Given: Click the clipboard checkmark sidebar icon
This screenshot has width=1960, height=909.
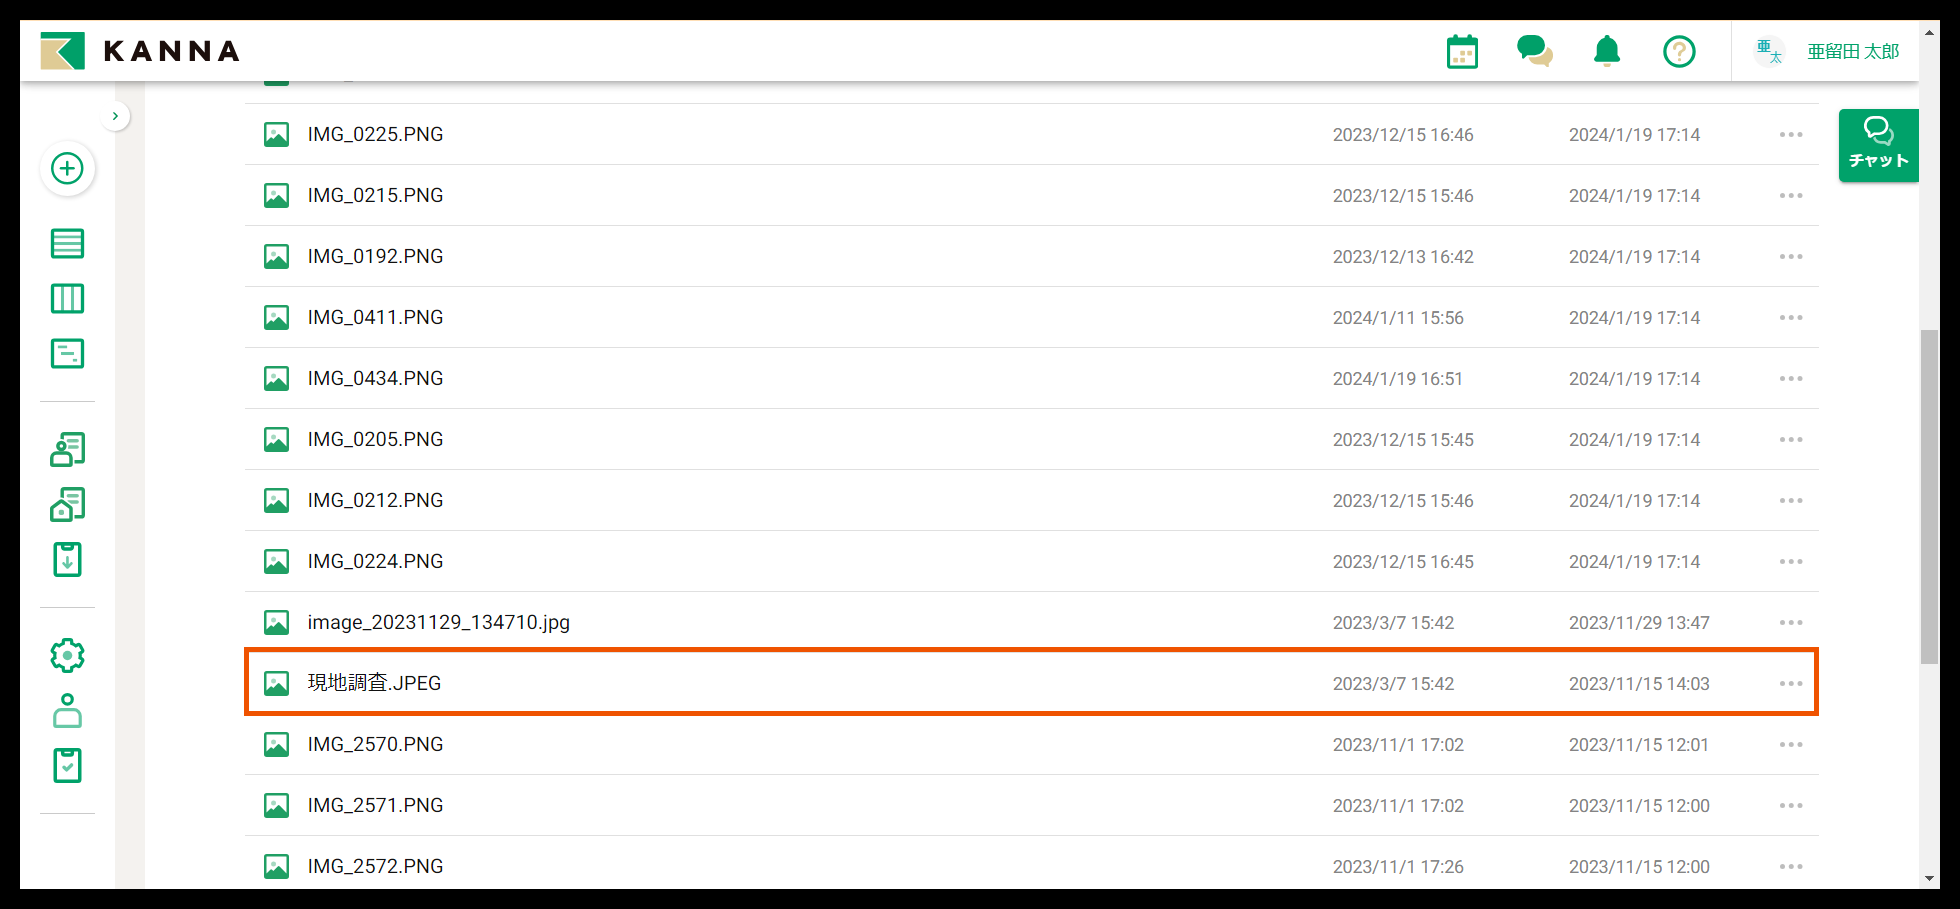Looking at the screenshot, I should (x=67, y=766).
